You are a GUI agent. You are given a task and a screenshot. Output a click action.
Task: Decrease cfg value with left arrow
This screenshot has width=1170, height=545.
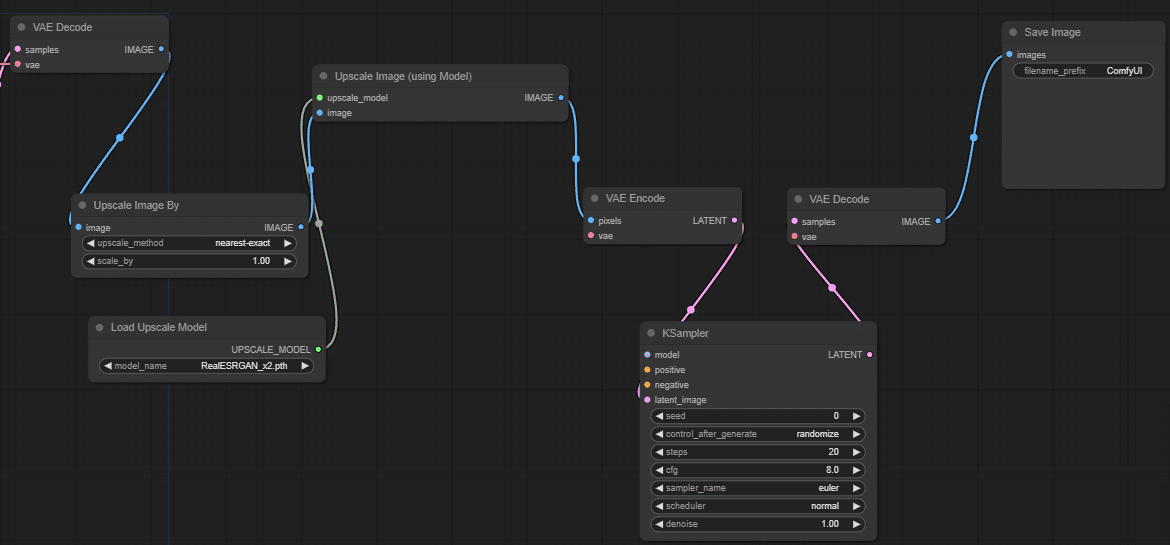658,470
